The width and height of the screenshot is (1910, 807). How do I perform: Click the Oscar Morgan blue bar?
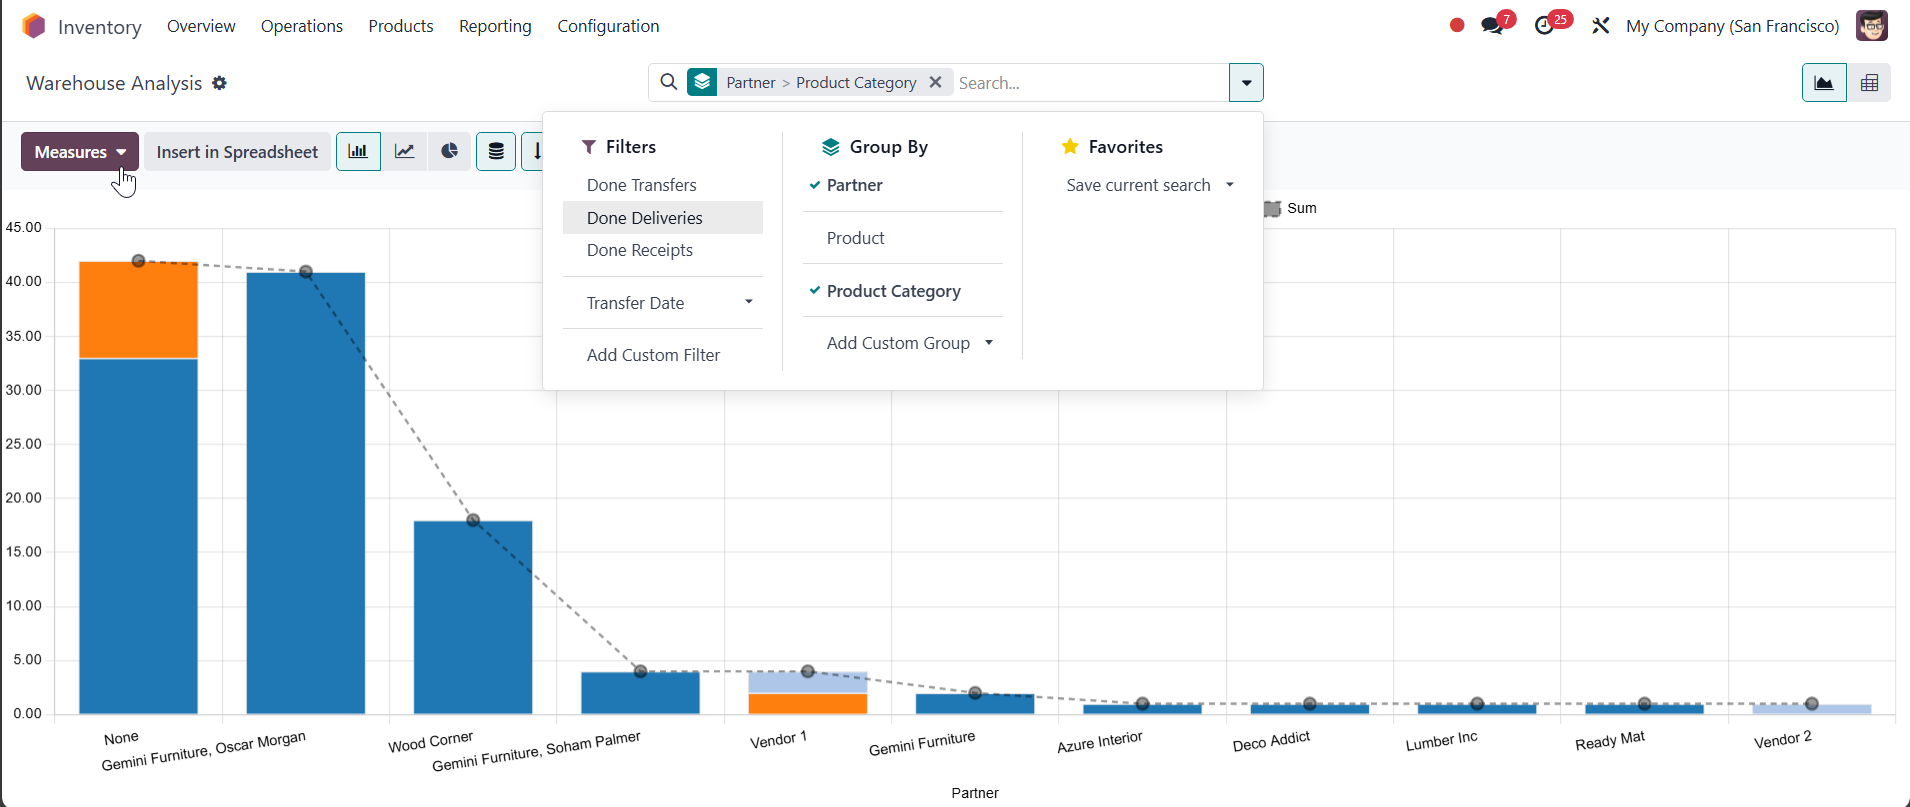pyautogui.click(x=306, y=493)
